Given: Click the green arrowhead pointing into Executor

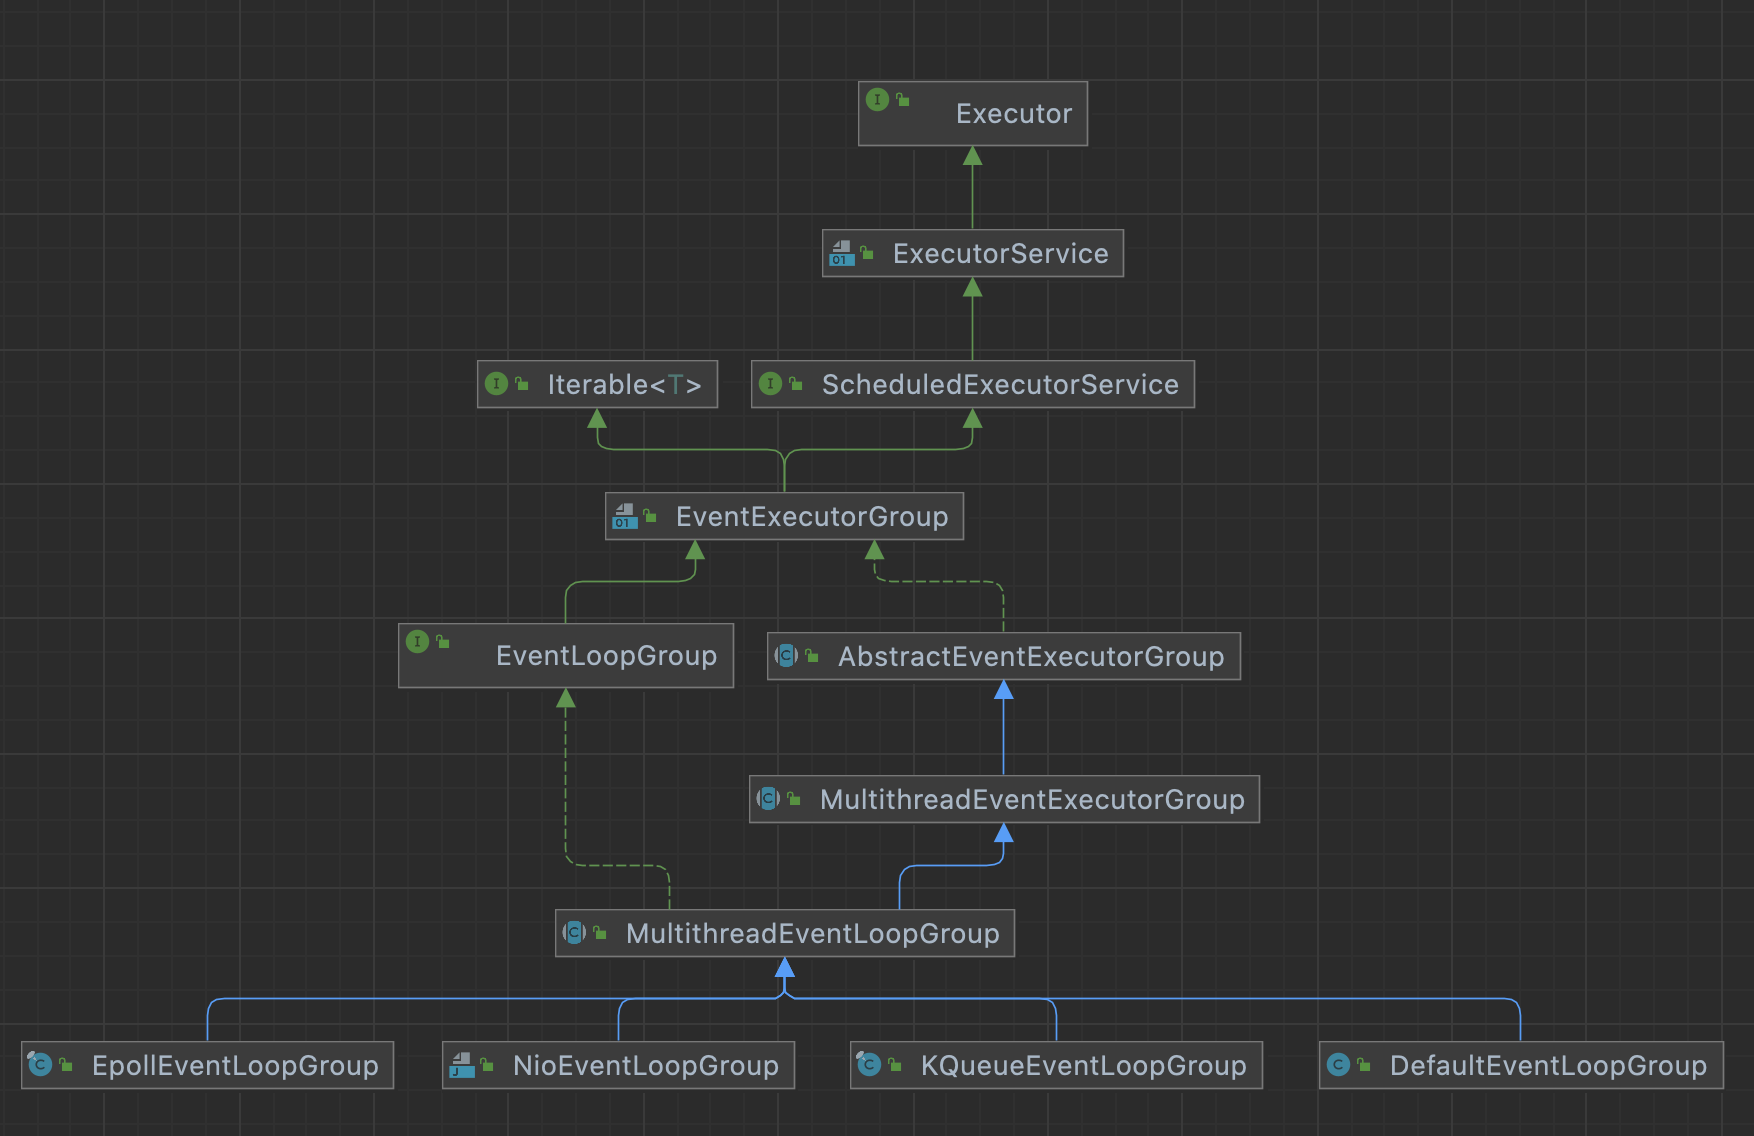Looking at the screenshot, I should coord(972,156).
